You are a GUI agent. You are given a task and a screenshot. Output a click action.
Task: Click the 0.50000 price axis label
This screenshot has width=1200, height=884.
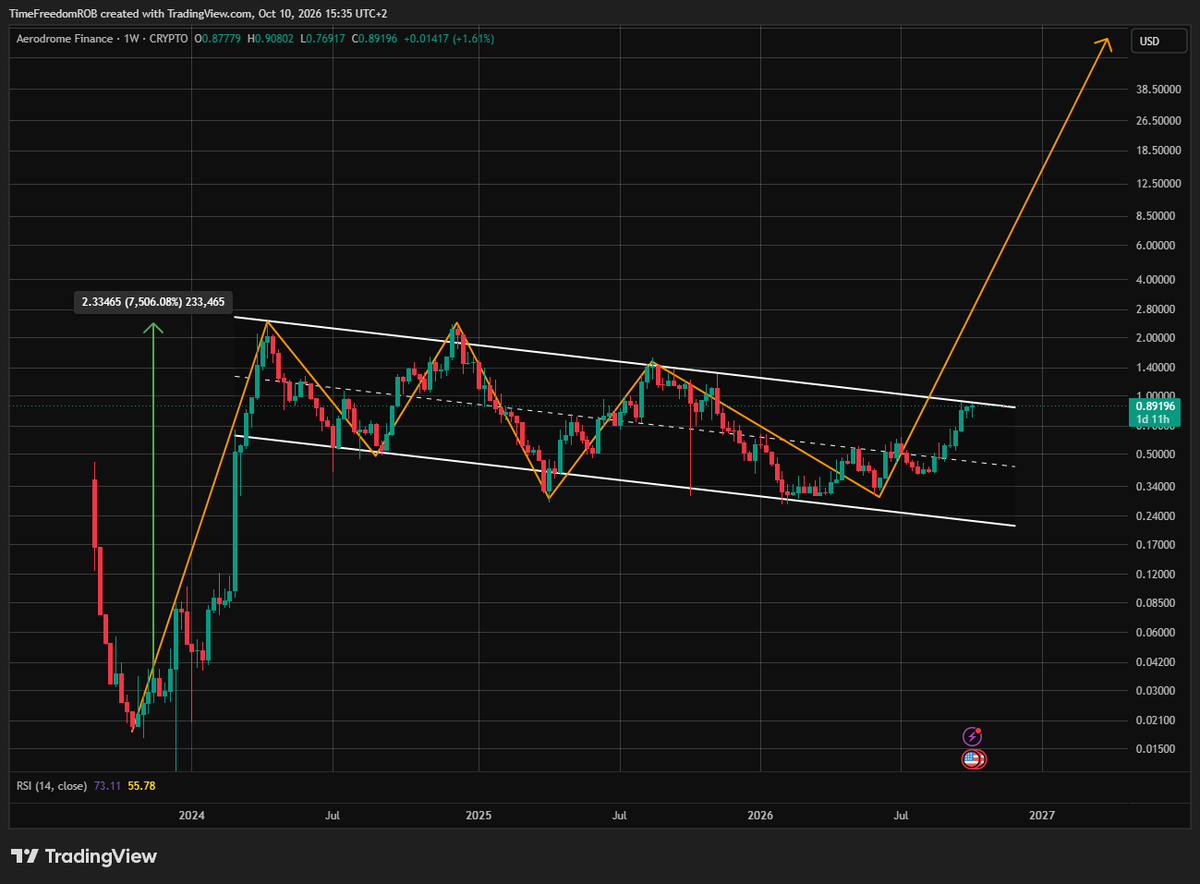[x=1154, y=455]
